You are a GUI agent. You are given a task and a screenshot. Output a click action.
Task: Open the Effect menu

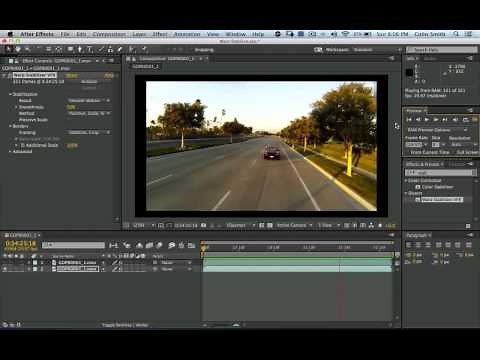tap(160, 34)
